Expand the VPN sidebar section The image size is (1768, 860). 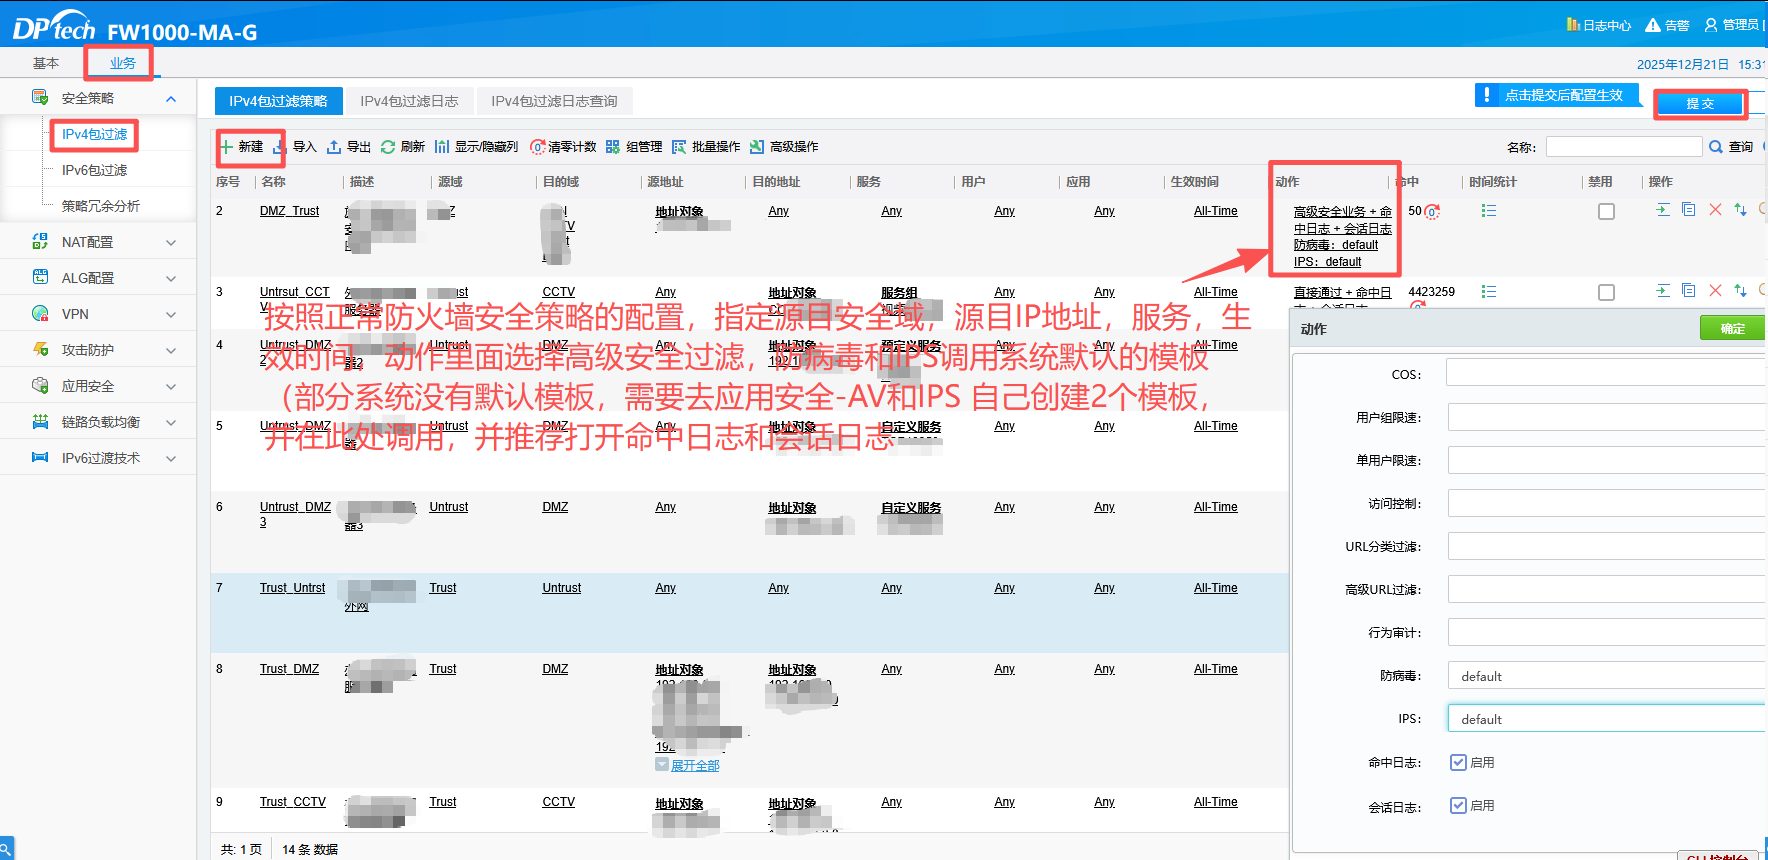(x=171, y=314)
